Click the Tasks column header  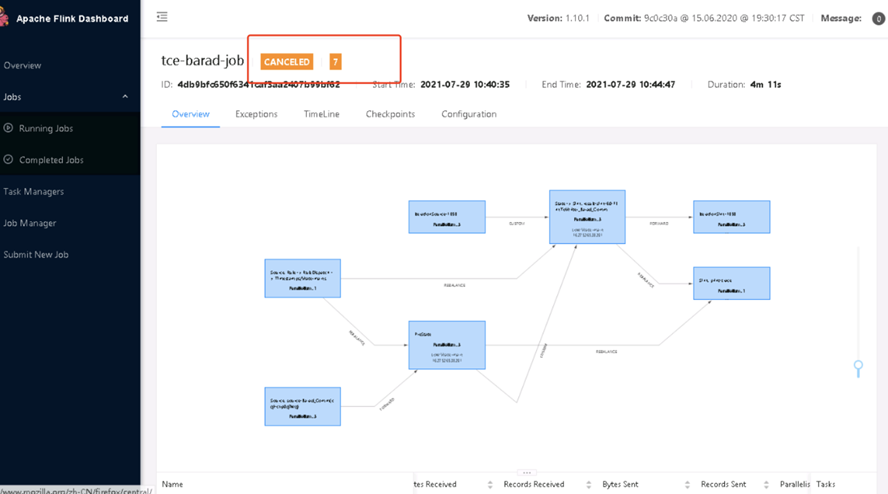[x=825, y=484]
